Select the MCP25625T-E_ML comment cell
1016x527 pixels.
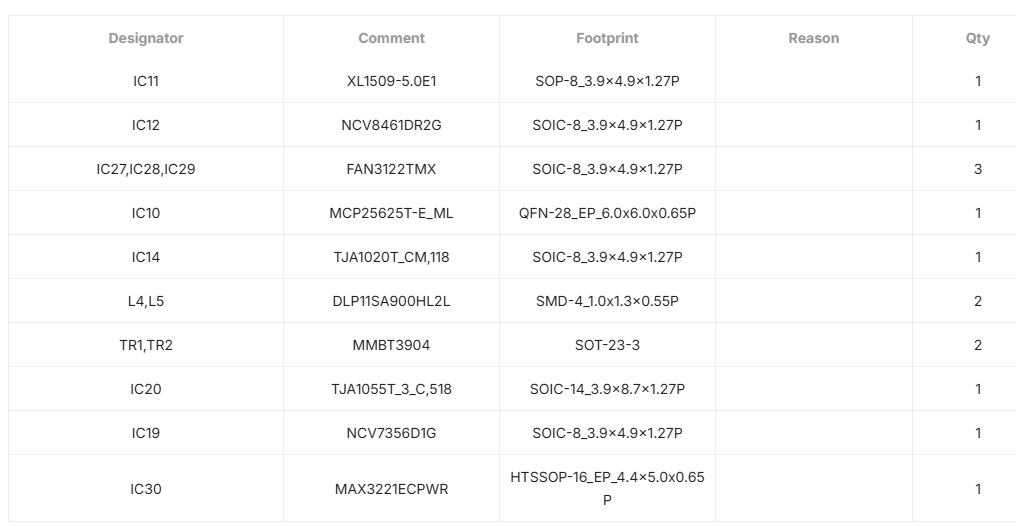pyautogui.click(x=391, y=213)
